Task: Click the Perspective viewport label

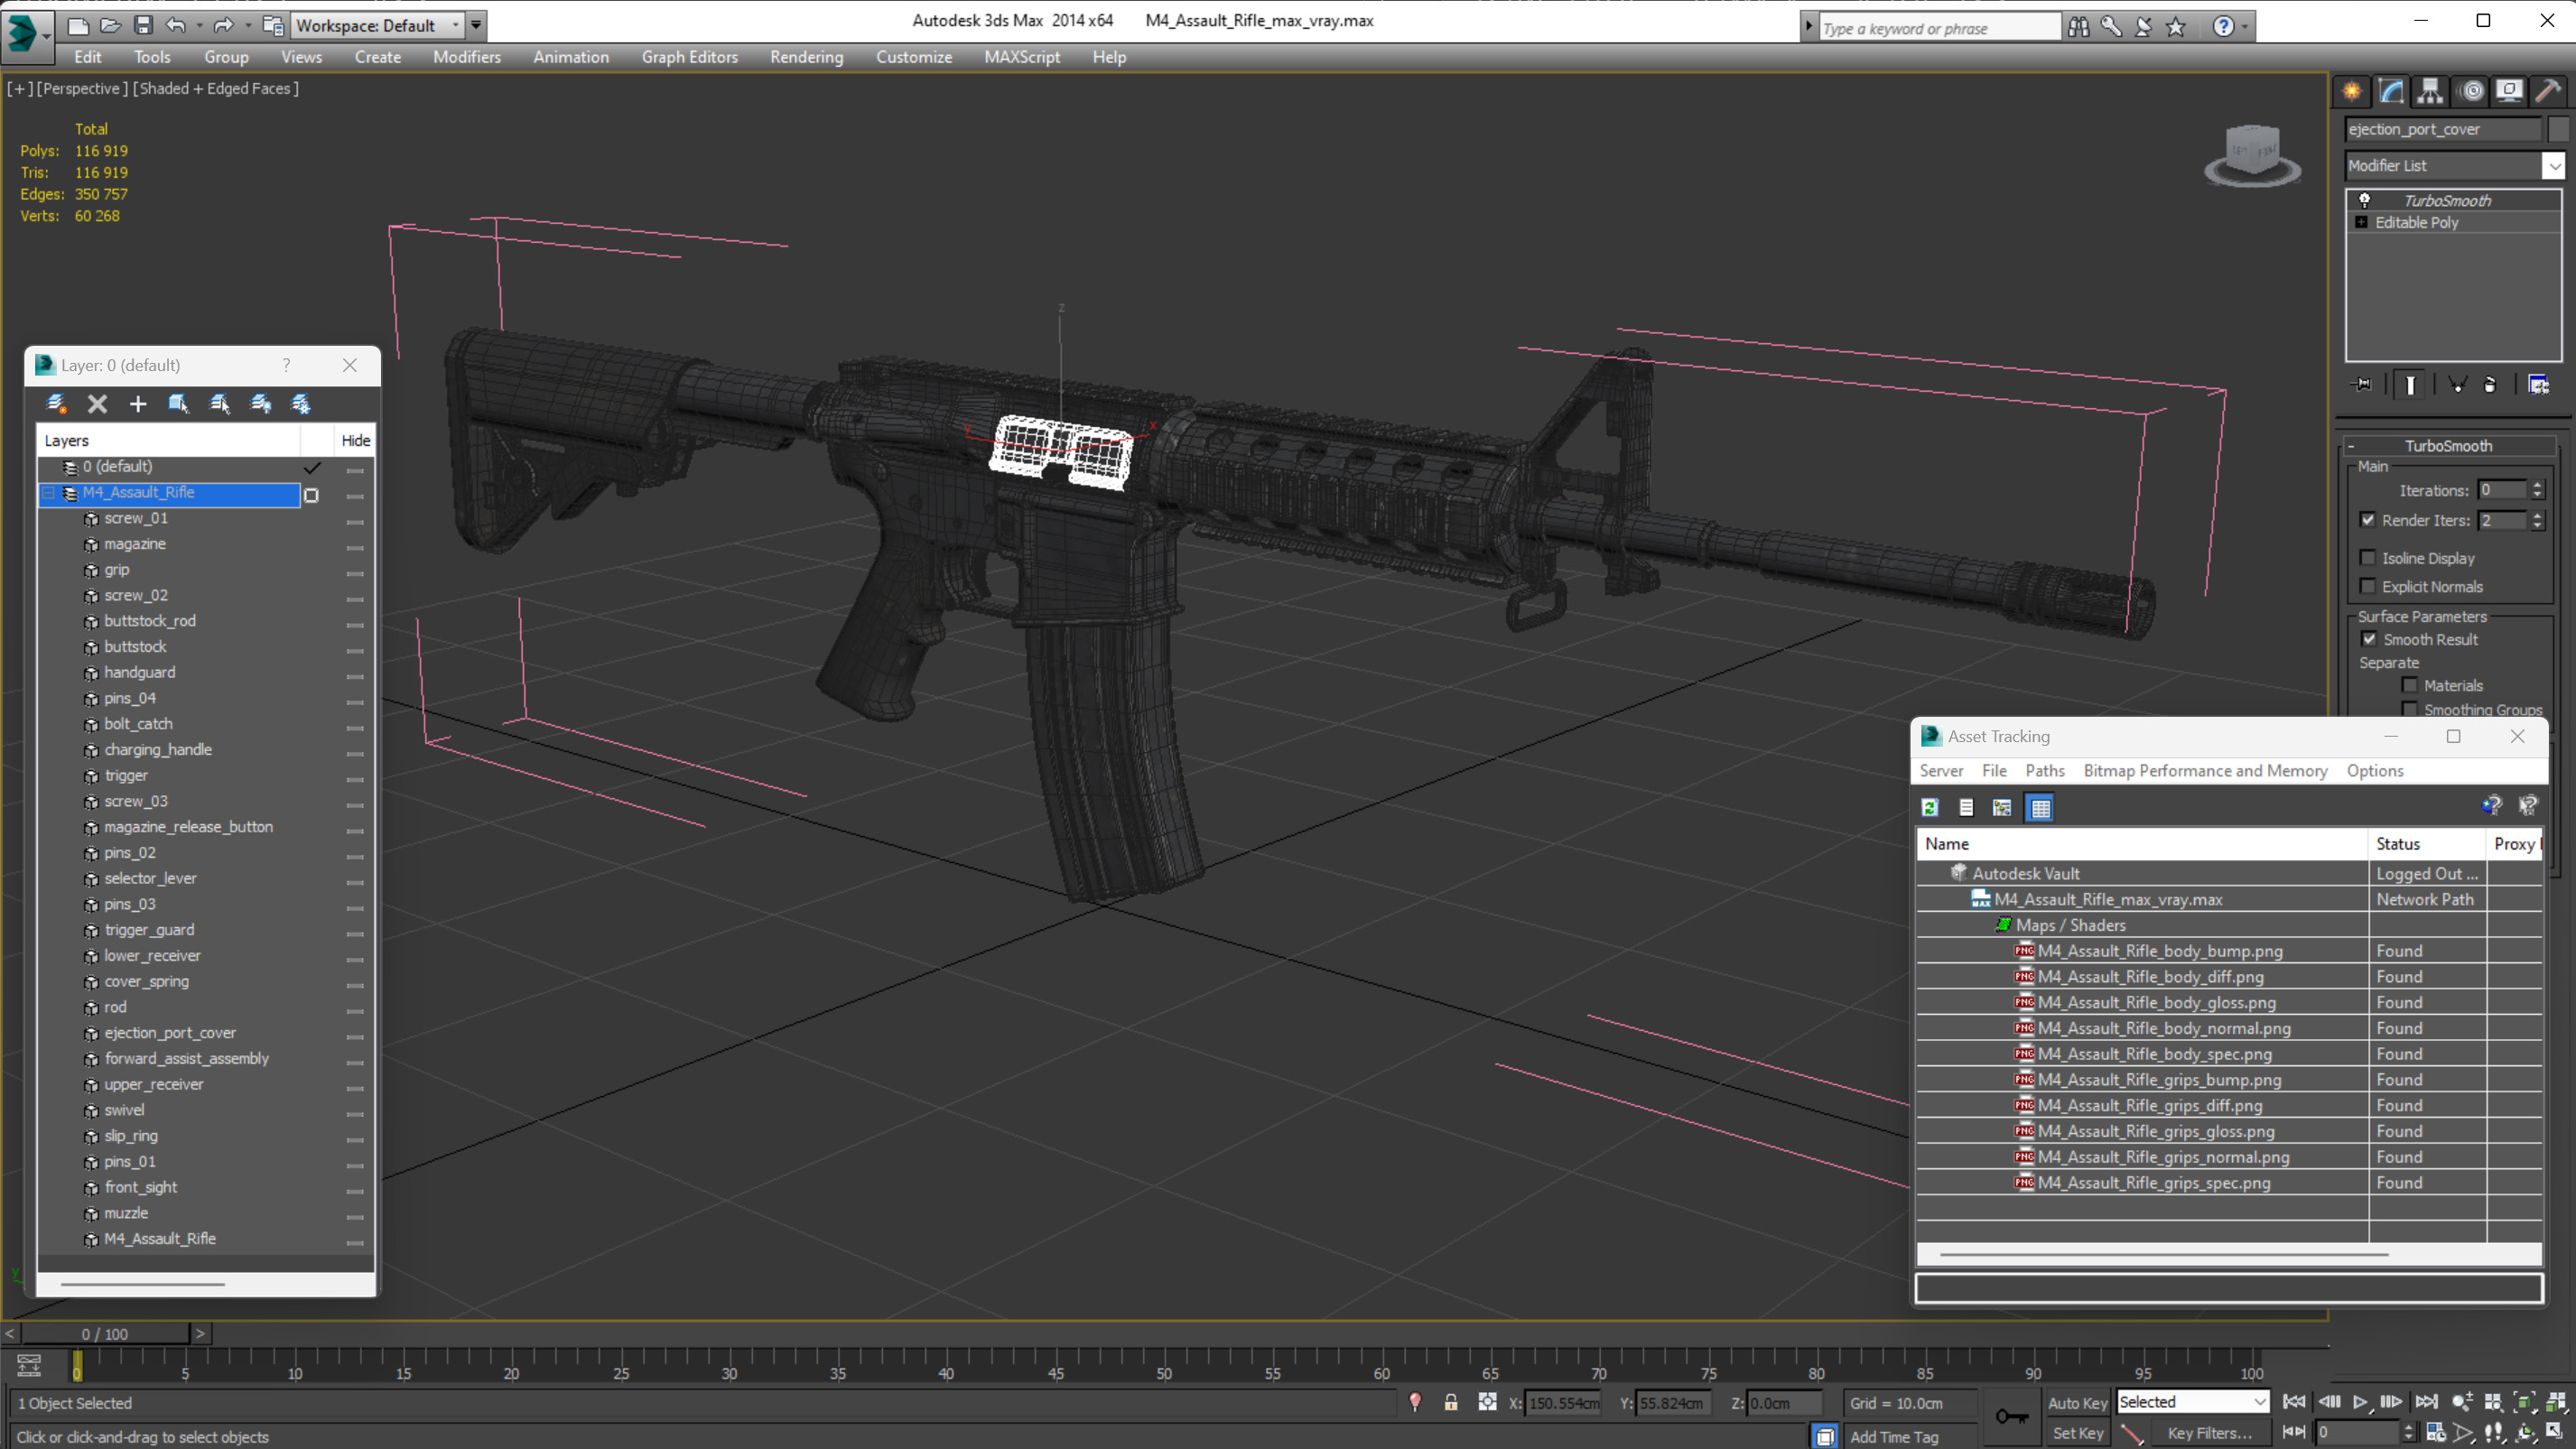Action: click(x=82, y=88)
